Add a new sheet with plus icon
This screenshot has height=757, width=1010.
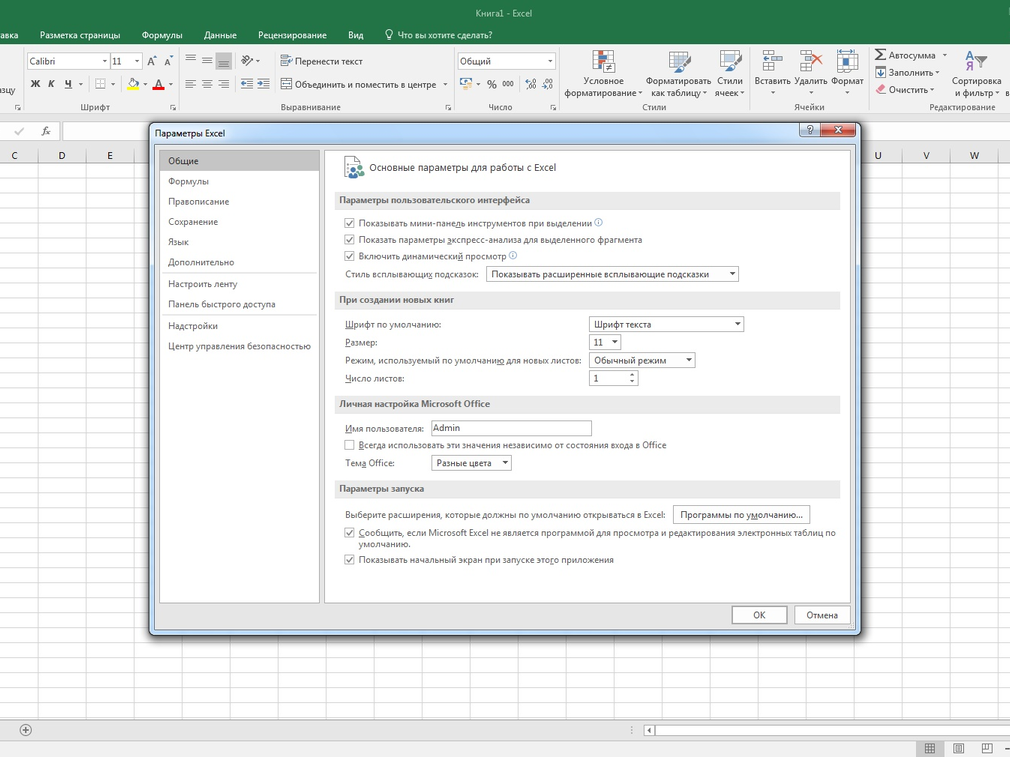tap(26, 730)
